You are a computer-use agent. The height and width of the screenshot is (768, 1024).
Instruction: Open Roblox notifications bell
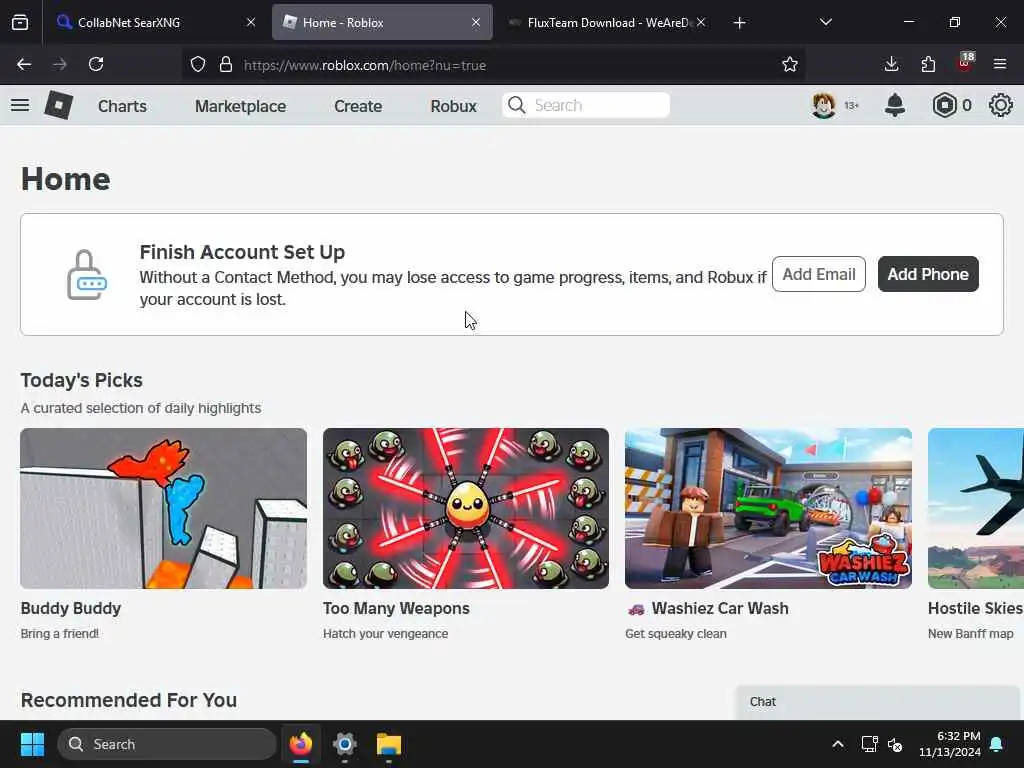tap(895, 105)
